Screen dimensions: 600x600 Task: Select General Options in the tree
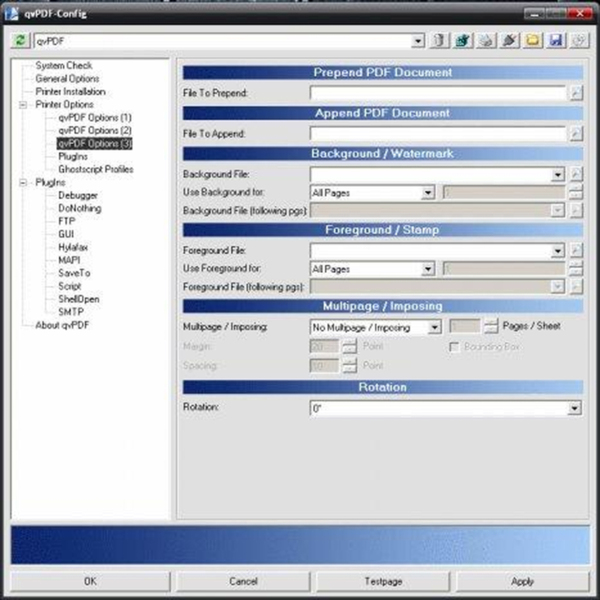click(67, 78)
